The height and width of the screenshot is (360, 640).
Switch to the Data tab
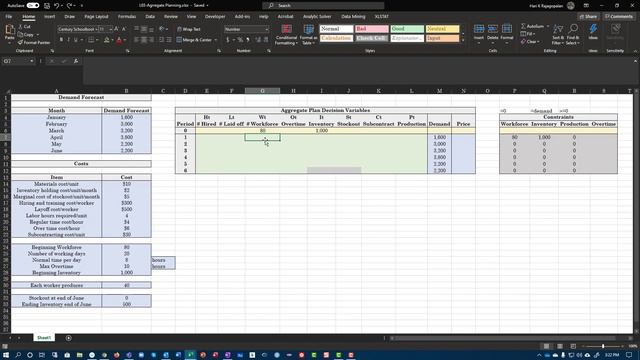(x=150, y=17)
